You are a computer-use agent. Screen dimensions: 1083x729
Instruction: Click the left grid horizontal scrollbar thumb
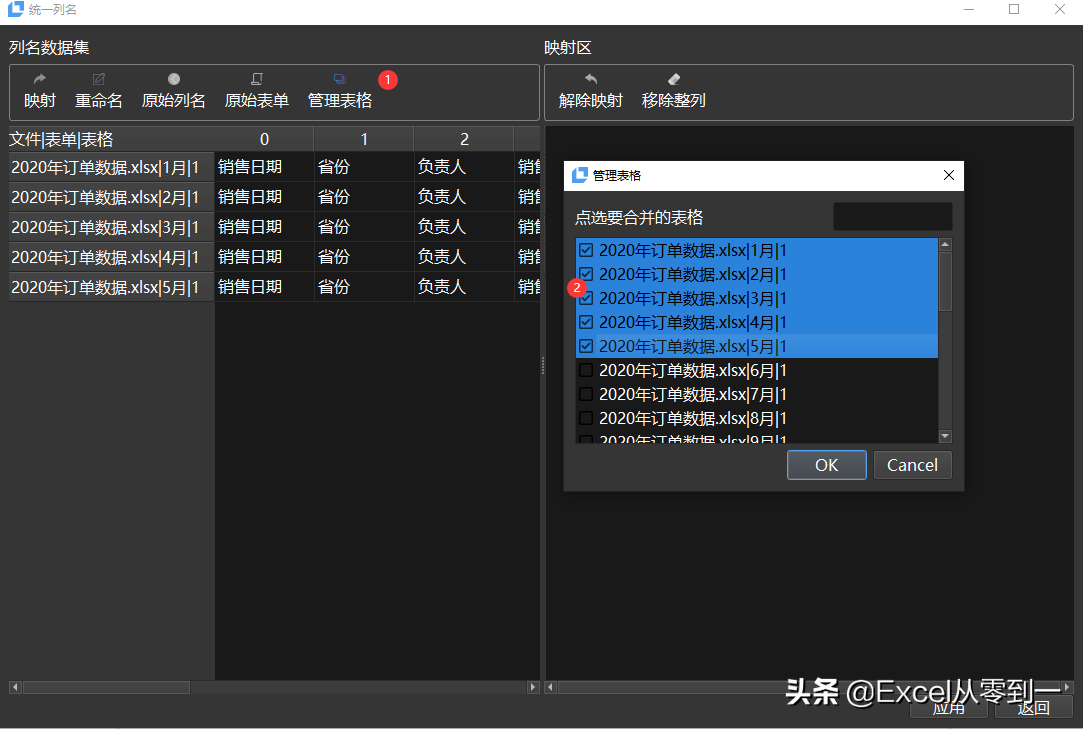(106, 687)
